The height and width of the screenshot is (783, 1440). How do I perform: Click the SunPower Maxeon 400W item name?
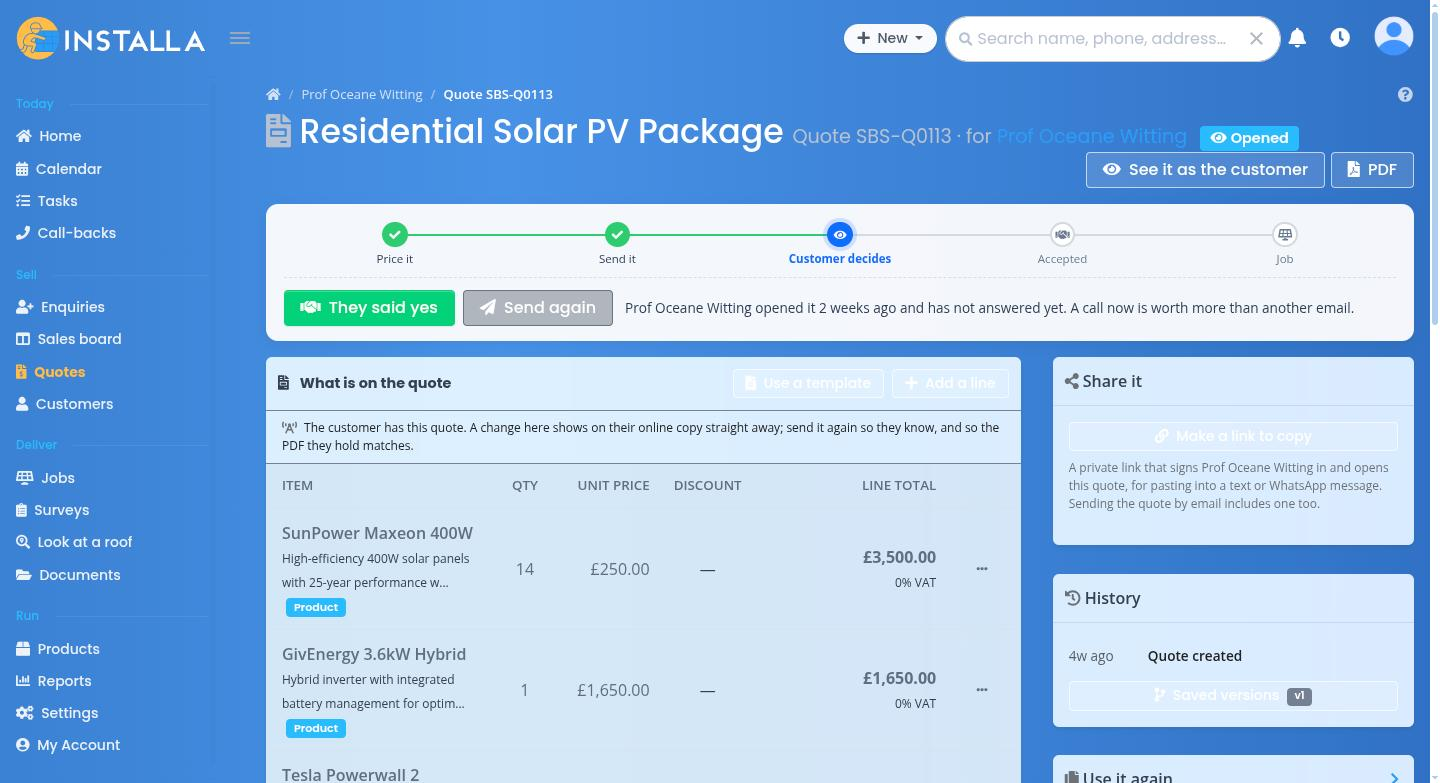pos(377,533)
